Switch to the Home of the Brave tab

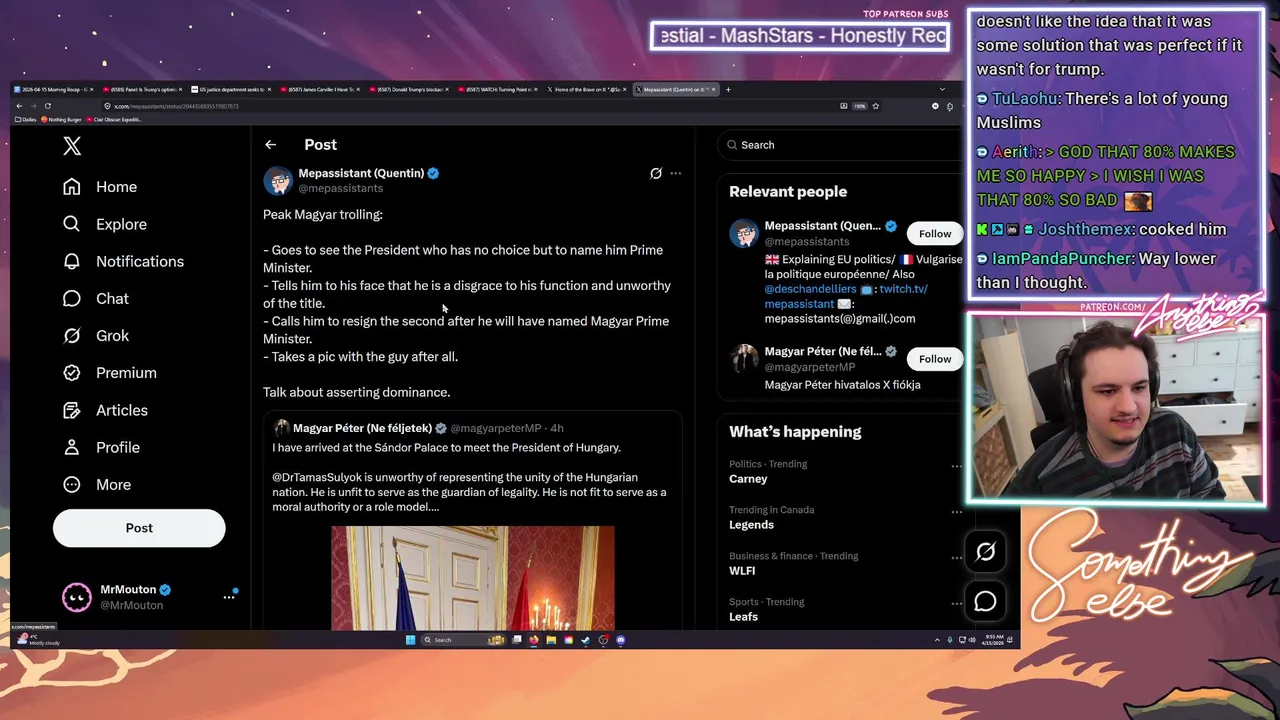coord(588,90)
